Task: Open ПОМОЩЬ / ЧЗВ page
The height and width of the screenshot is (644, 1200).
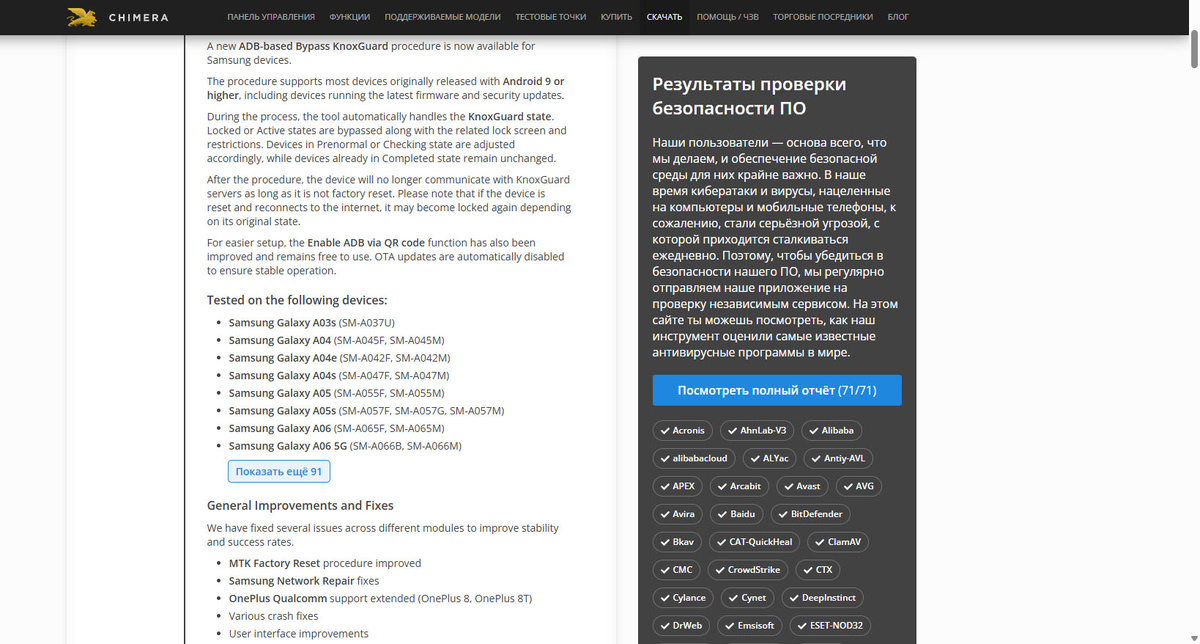Action: [727, 17]
